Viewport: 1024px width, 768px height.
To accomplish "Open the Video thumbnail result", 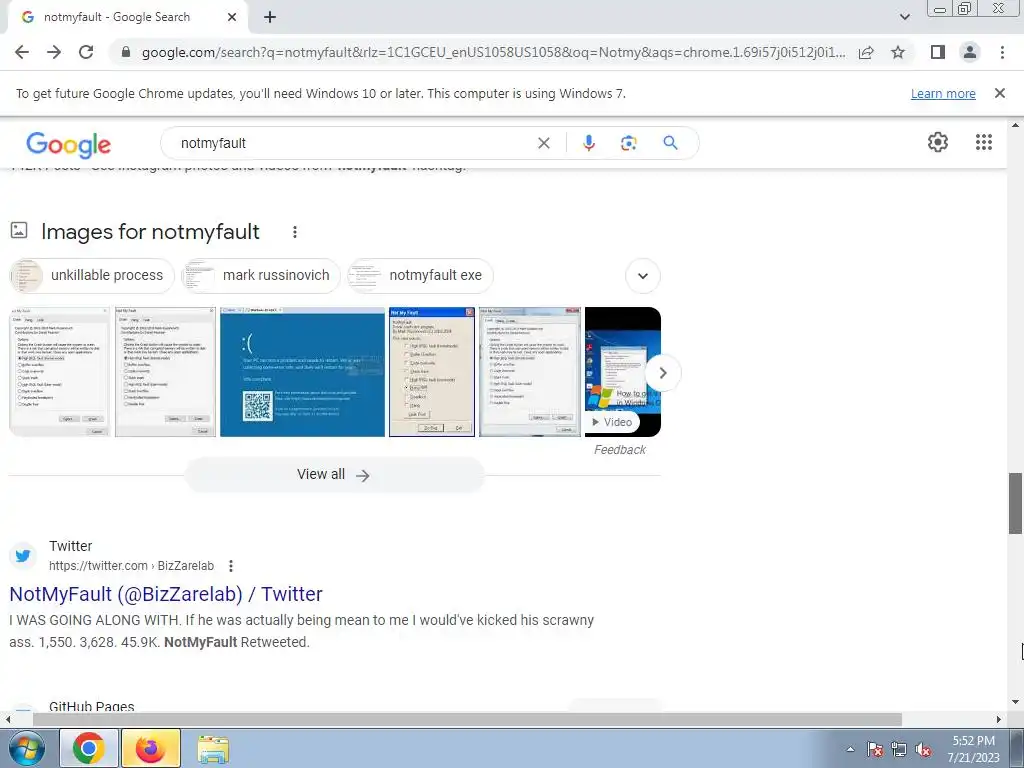I will point(622,372).
